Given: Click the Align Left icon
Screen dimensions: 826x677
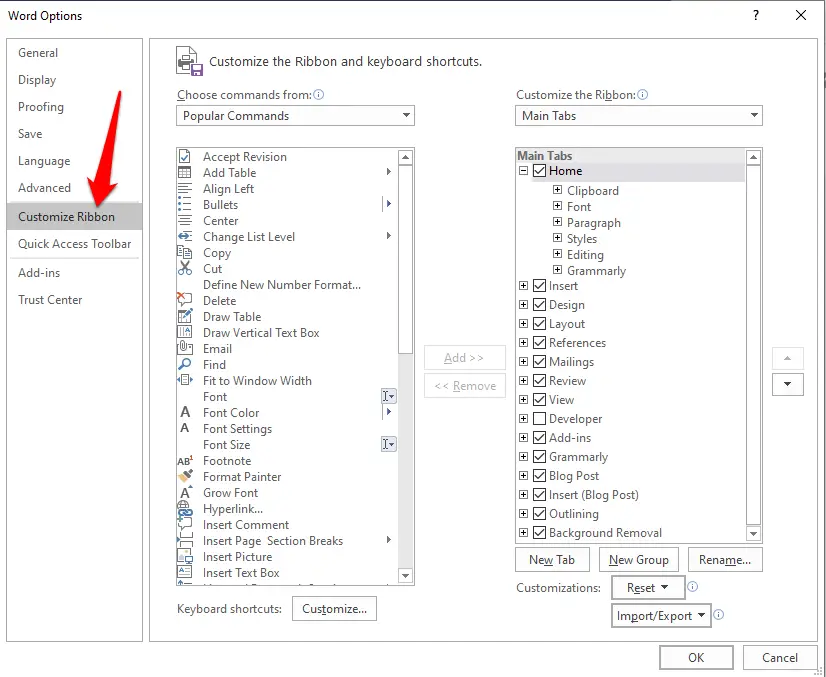Looking at the screenshot, I should 184,189.
